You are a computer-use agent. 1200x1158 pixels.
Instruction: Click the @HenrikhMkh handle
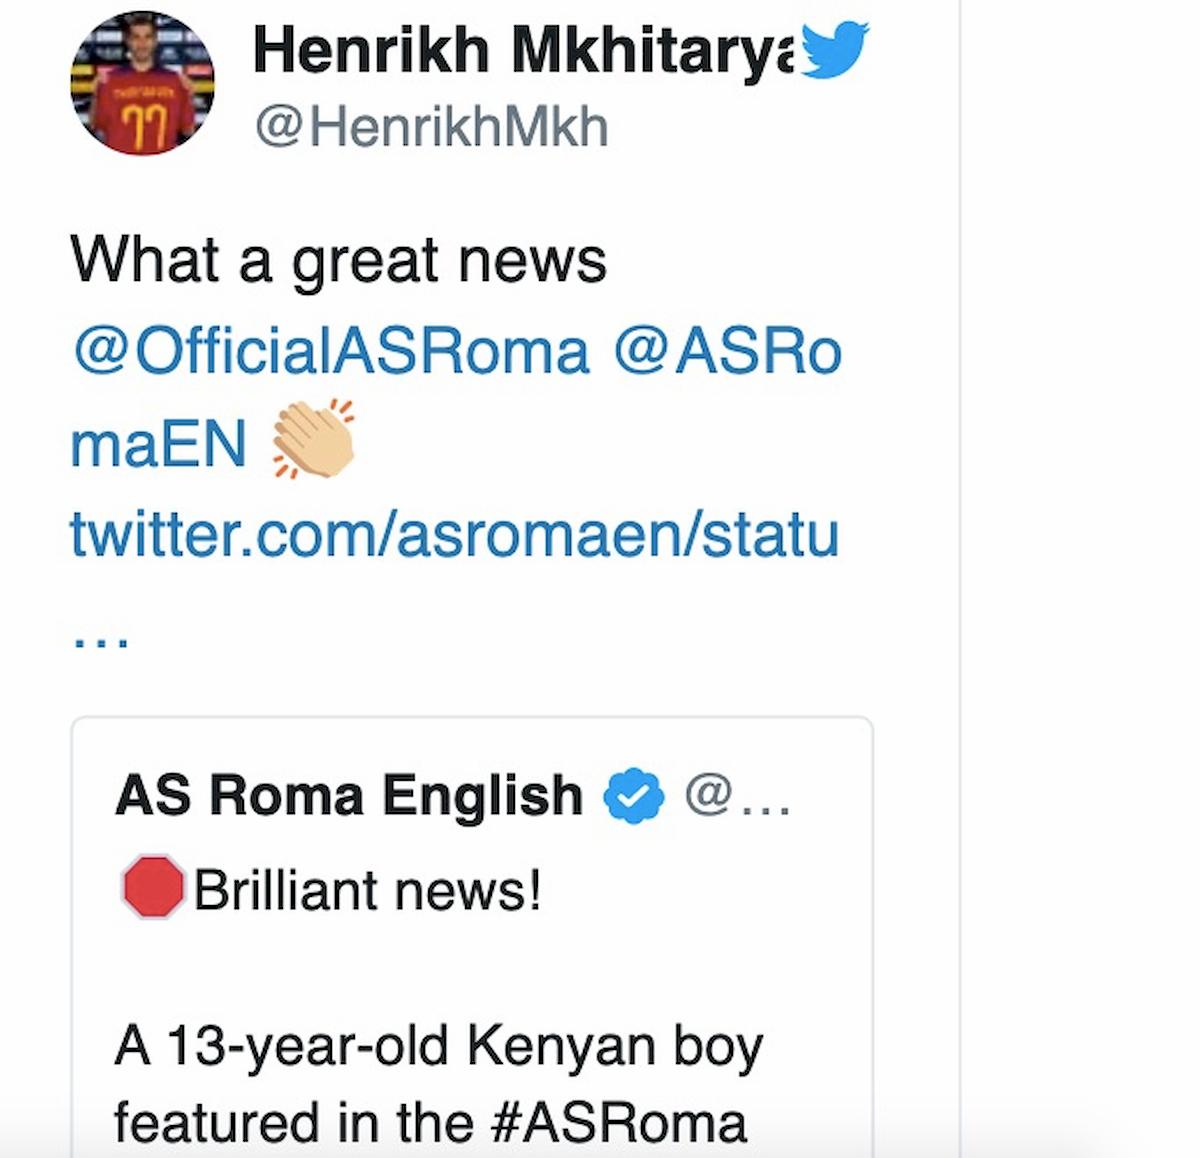430,124
